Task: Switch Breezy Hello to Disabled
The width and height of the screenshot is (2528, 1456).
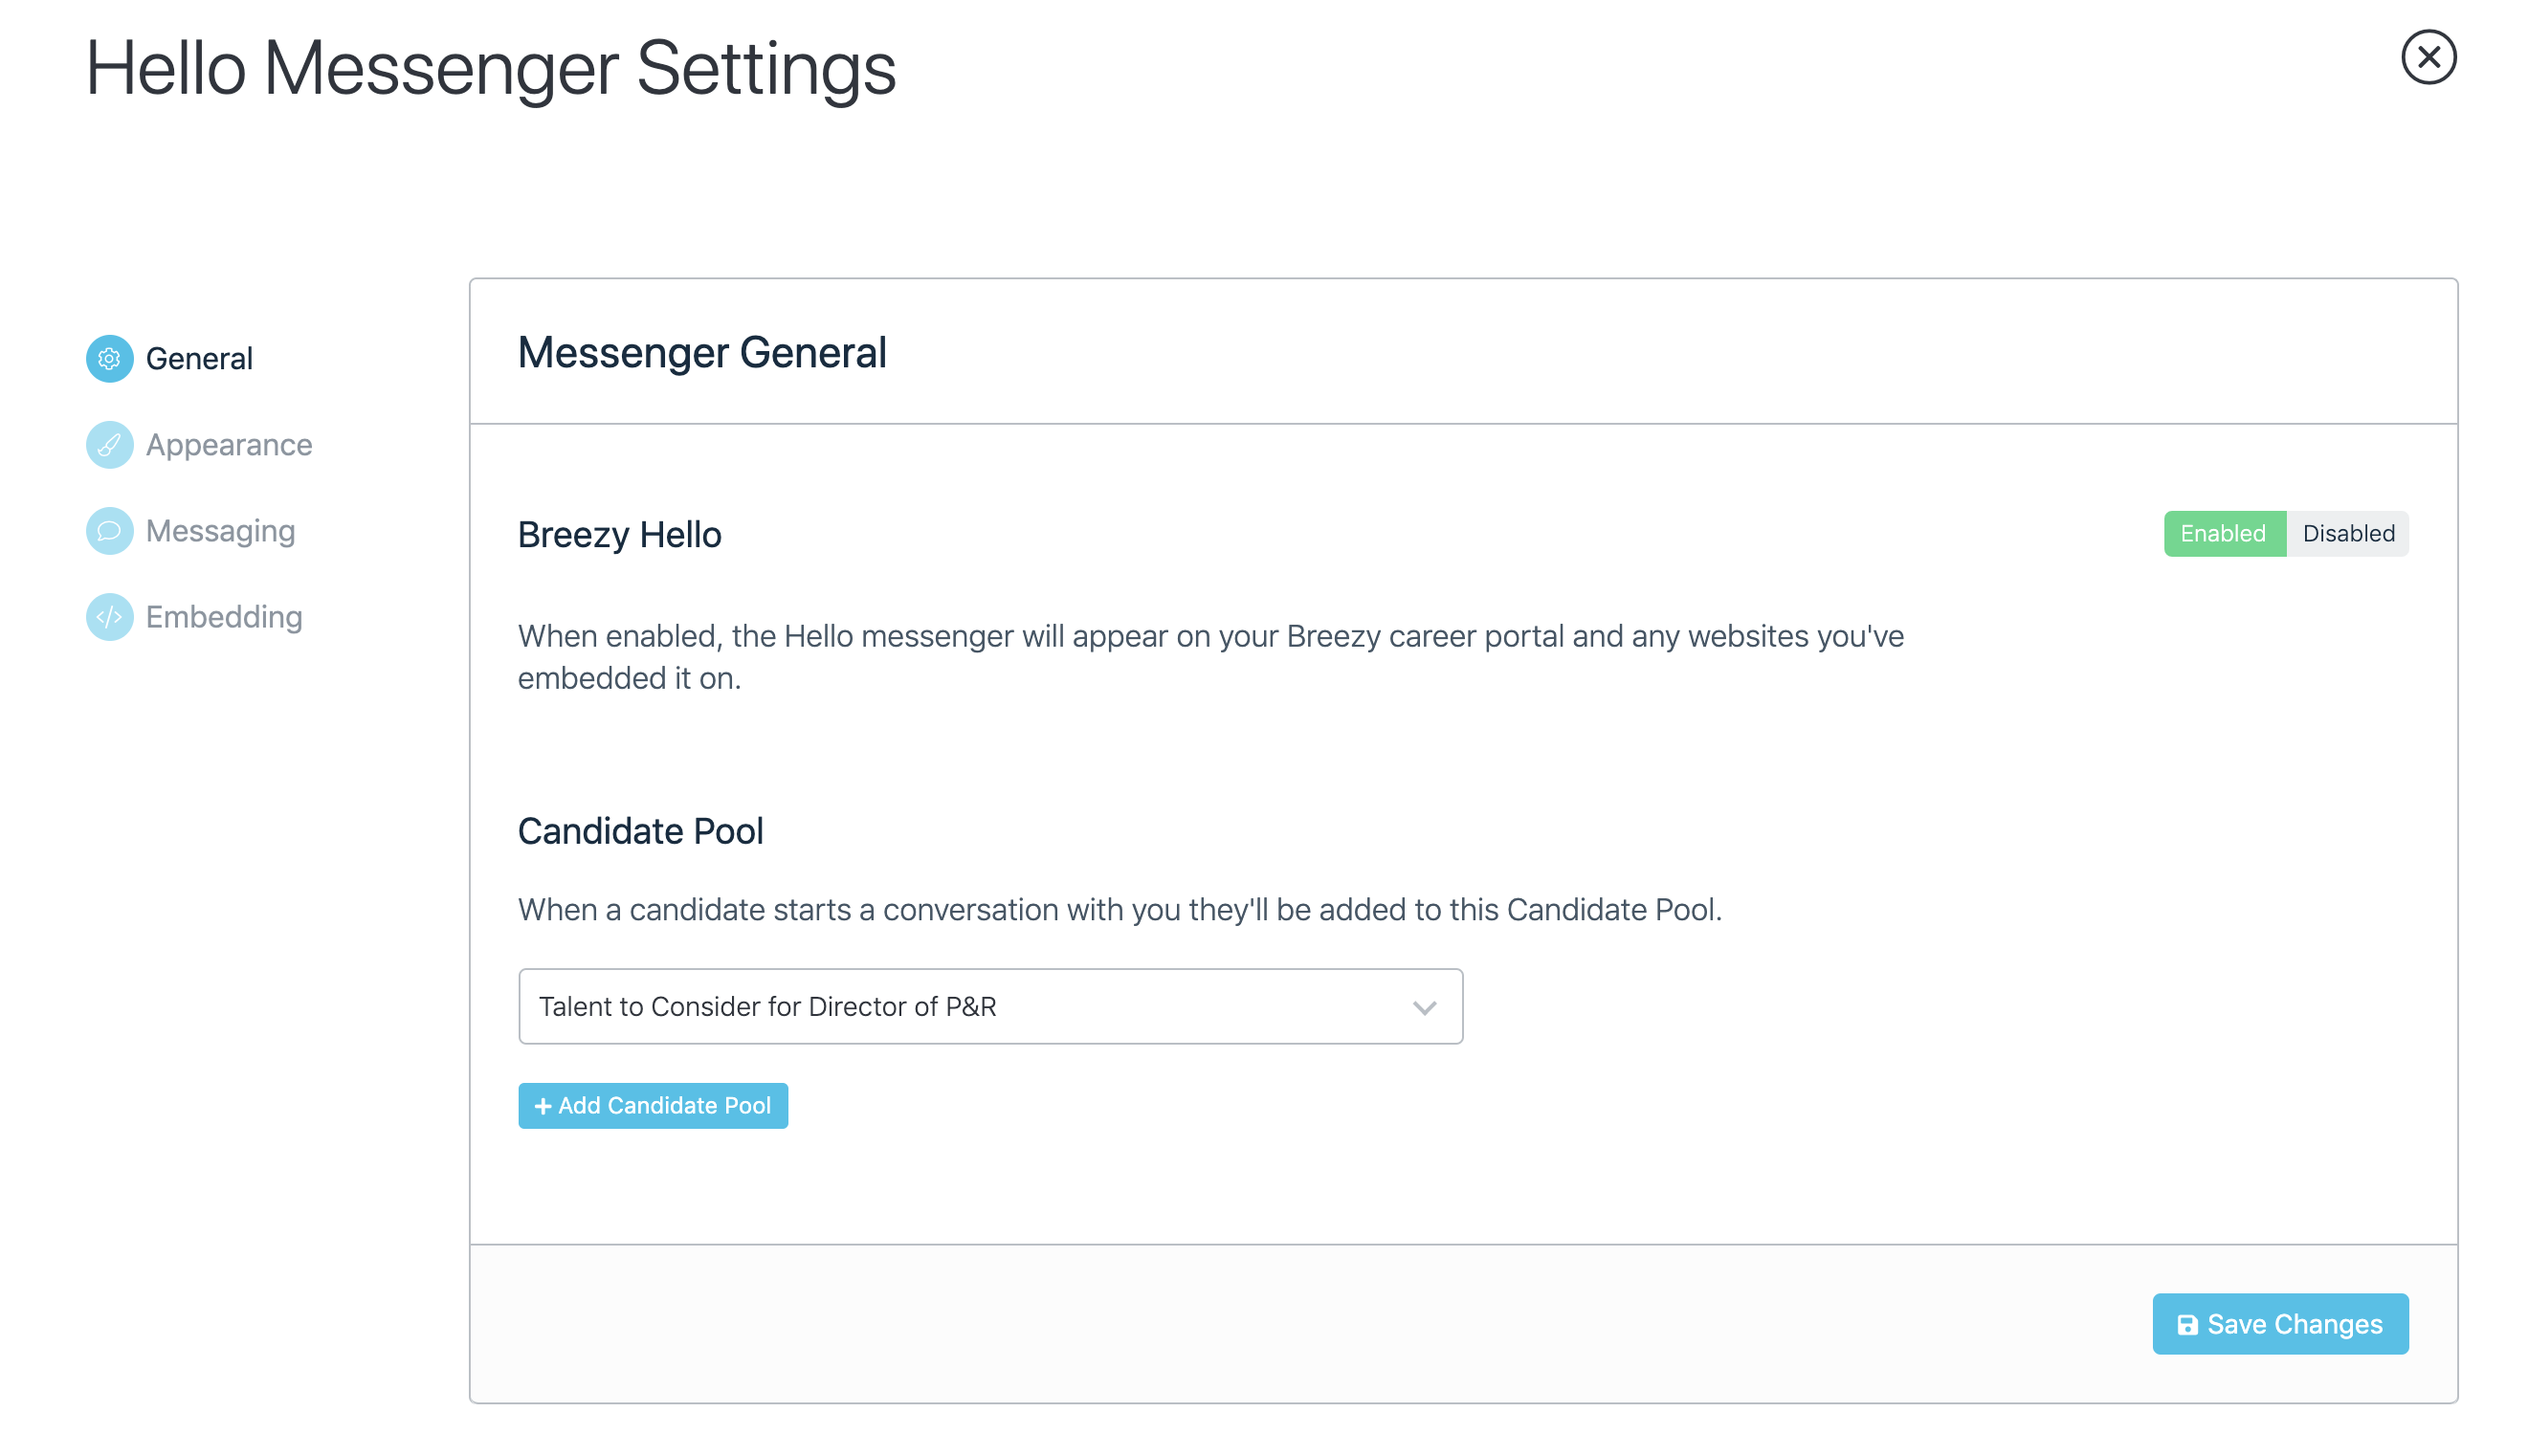Action: point(2347,533)
